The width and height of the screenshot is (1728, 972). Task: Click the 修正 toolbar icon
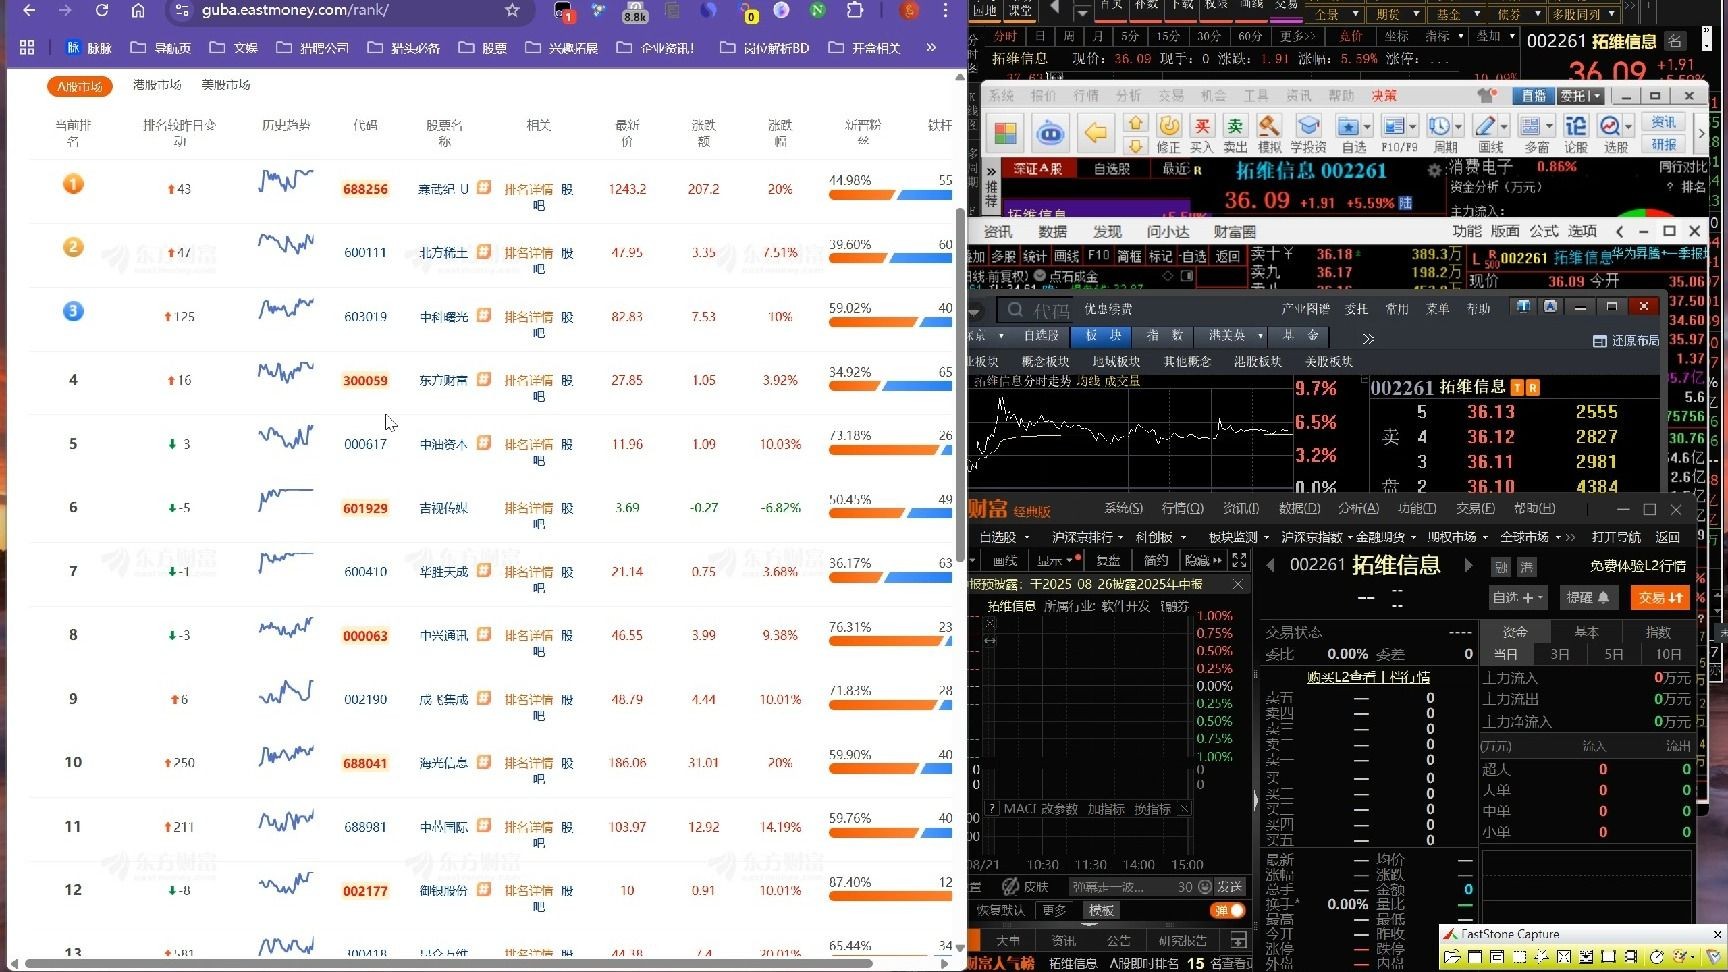(1169, 133)
